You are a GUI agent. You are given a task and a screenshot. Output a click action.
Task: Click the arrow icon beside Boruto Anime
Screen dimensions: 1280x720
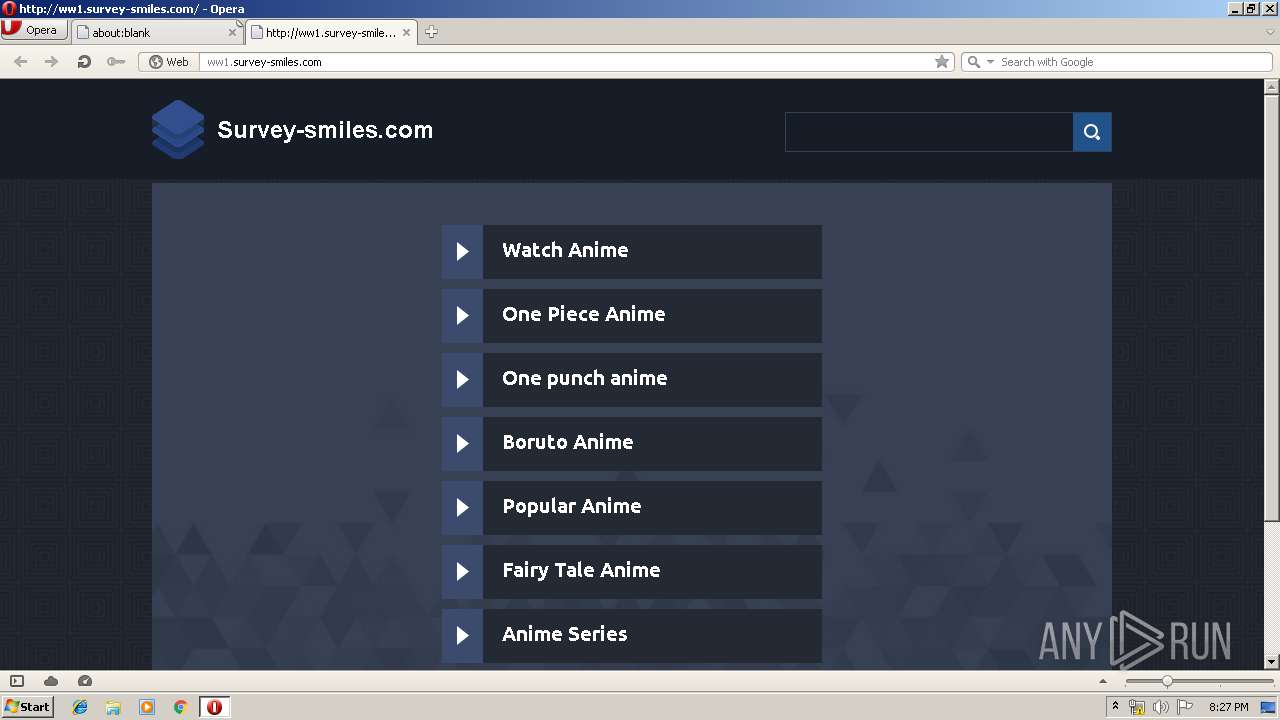(462, 443)
